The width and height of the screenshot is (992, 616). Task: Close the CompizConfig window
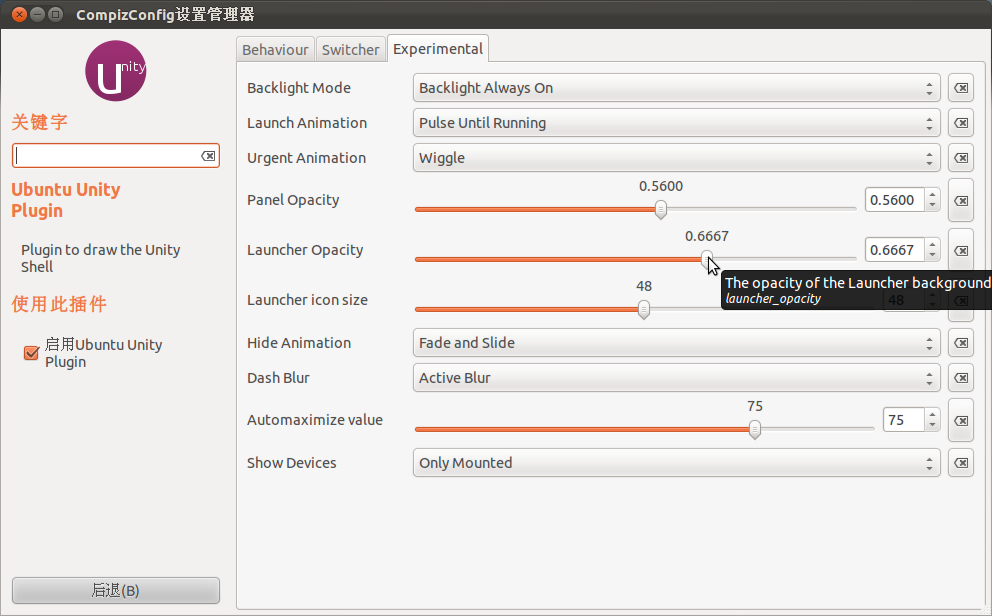(20, 14)
